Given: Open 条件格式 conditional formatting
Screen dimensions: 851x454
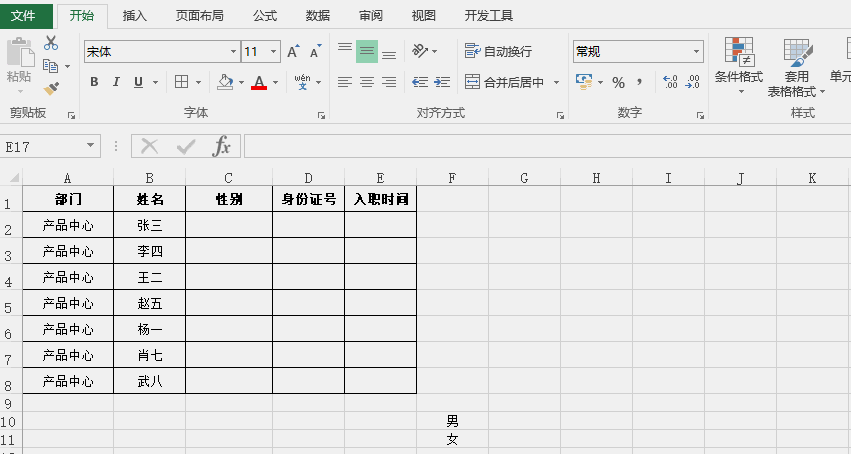Looking at the screenshot, I should [739, 66].
